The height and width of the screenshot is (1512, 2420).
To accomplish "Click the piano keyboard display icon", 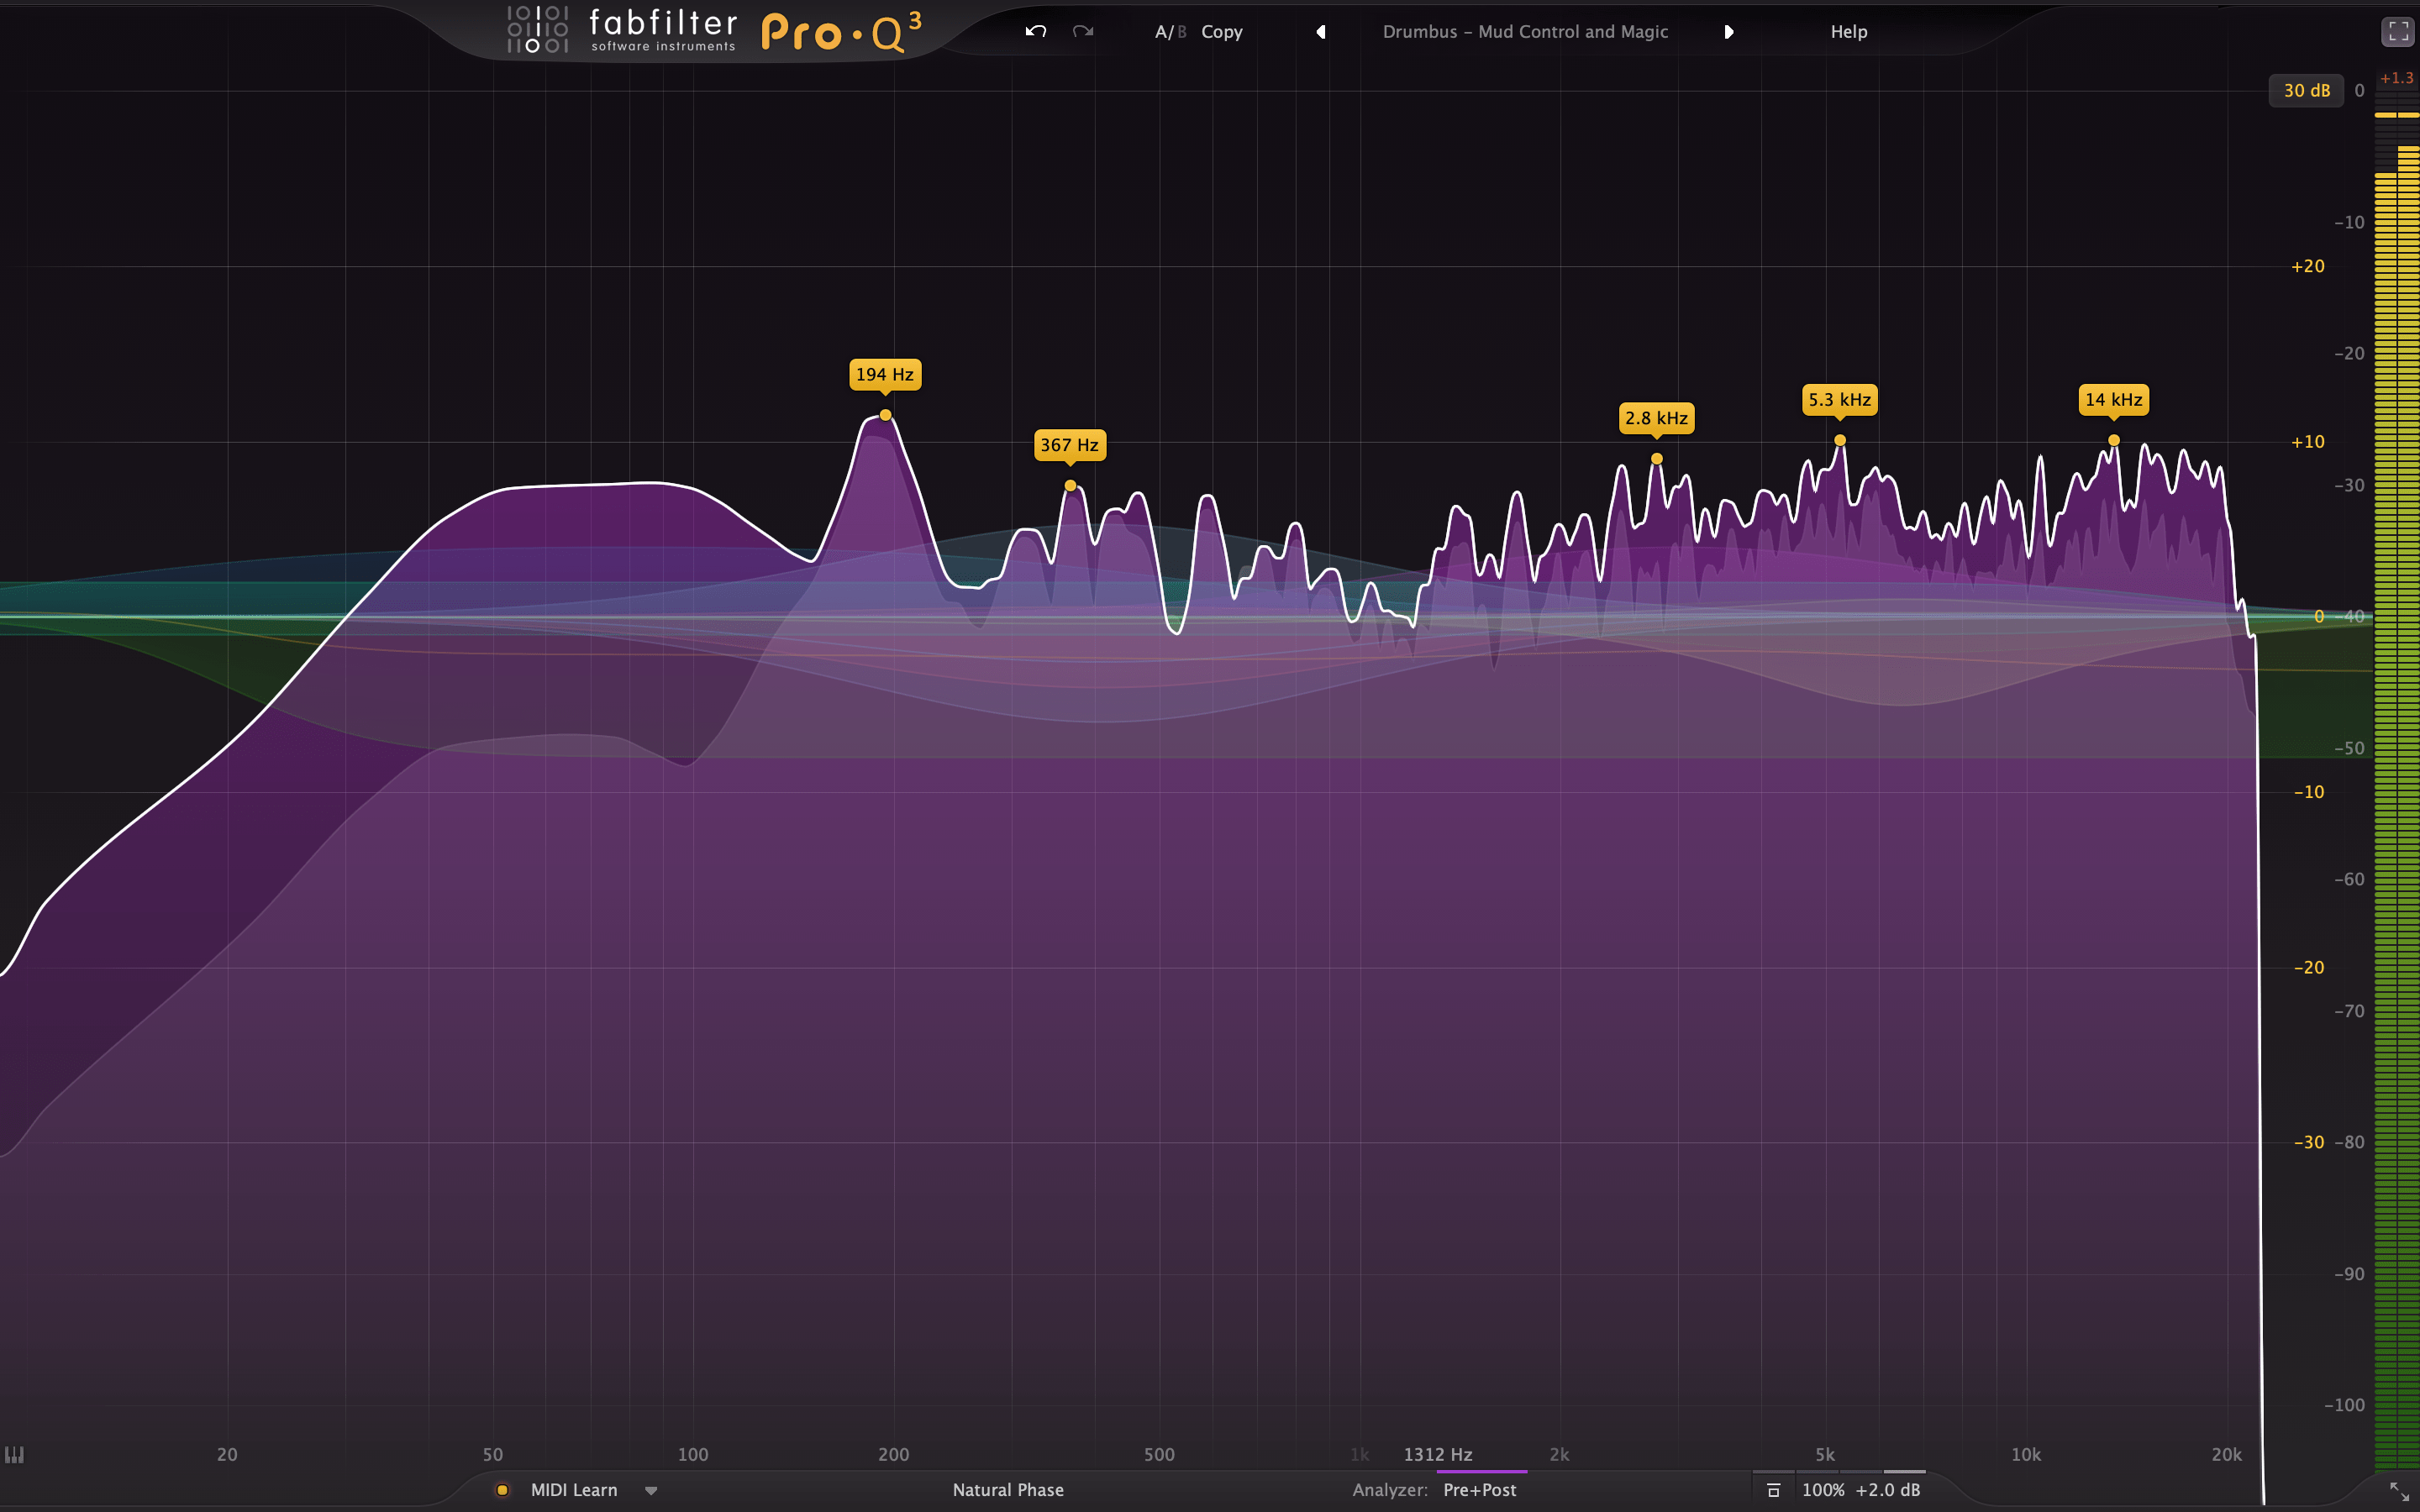I will click(x=17, y=1455).
